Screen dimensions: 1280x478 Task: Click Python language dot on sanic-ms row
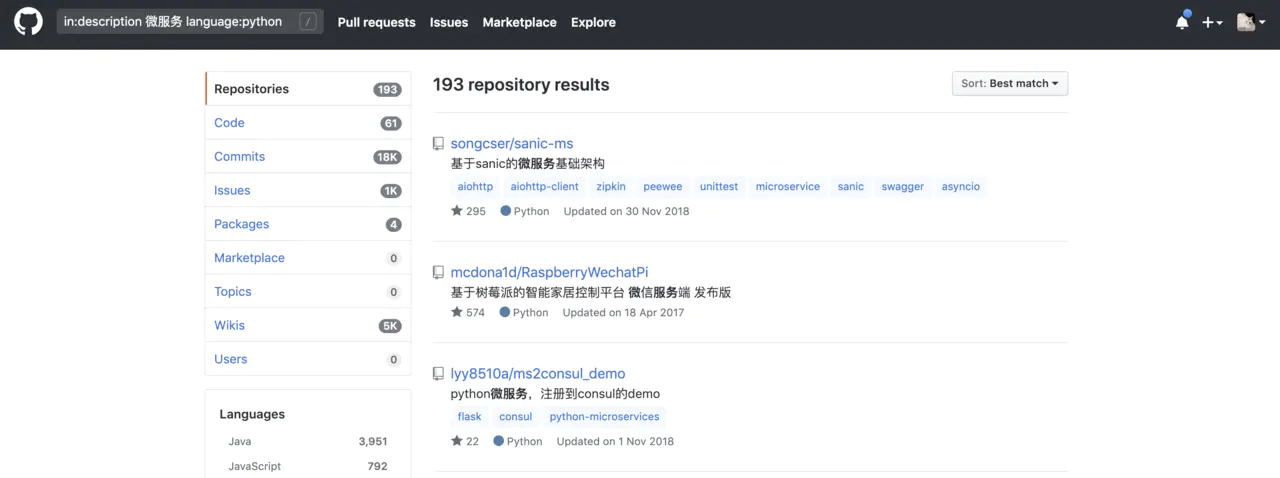pos(506,211)
